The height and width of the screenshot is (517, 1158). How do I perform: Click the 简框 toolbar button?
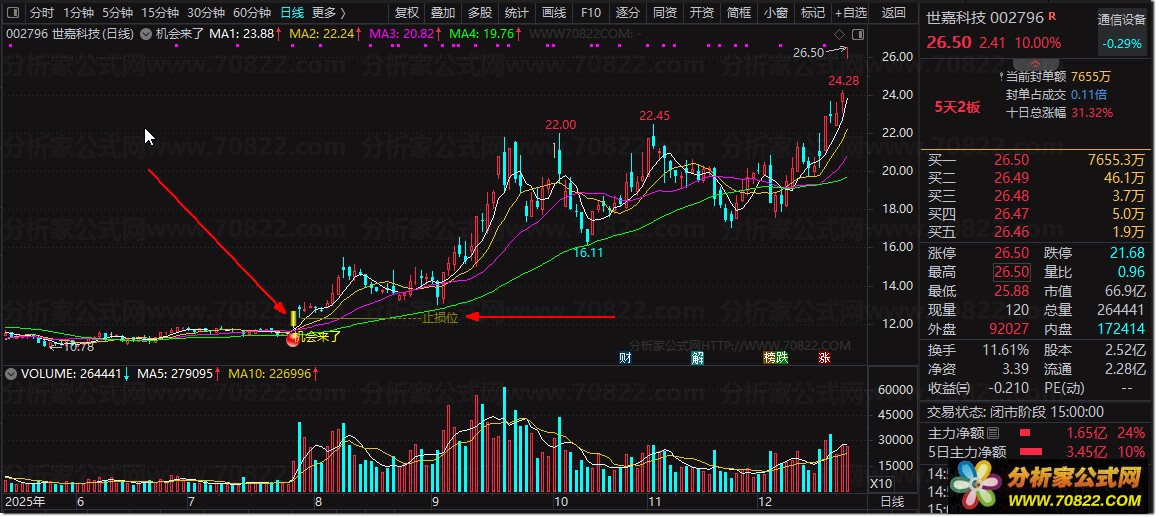click(x=739, y=13)
